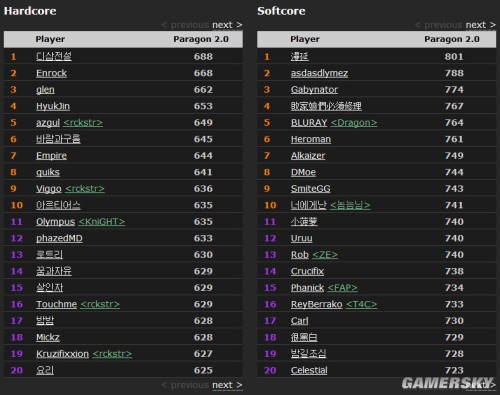Open BLURAY player link
500x395 pixels.
(309, 123)
